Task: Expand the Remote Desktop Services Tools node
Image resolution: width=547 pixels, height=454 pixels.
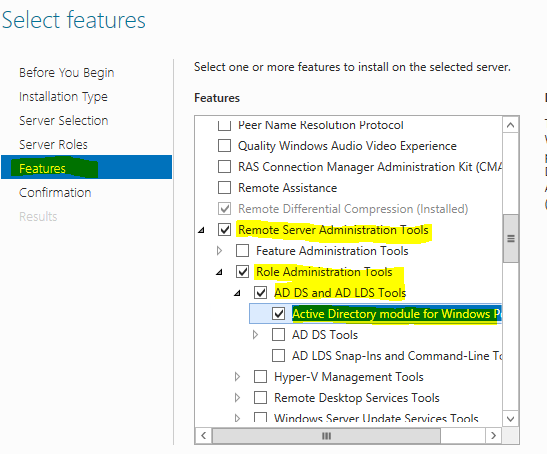Action: click(238, 397)
